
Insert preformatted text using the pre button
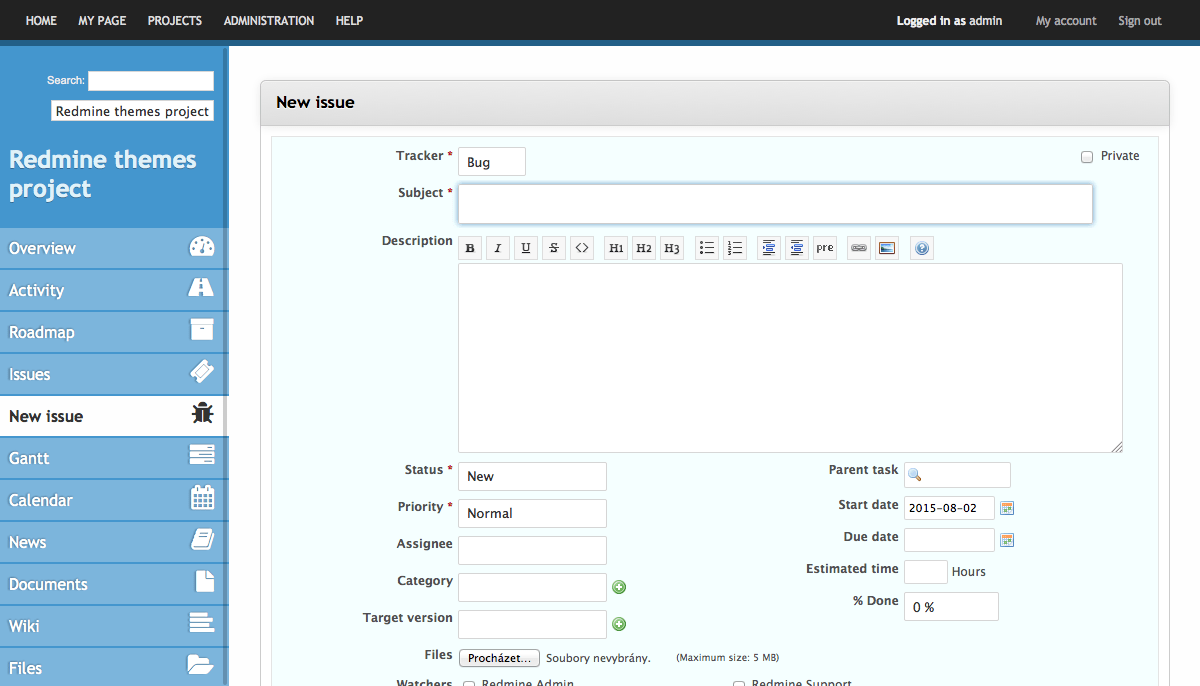[x=824, y=248]
